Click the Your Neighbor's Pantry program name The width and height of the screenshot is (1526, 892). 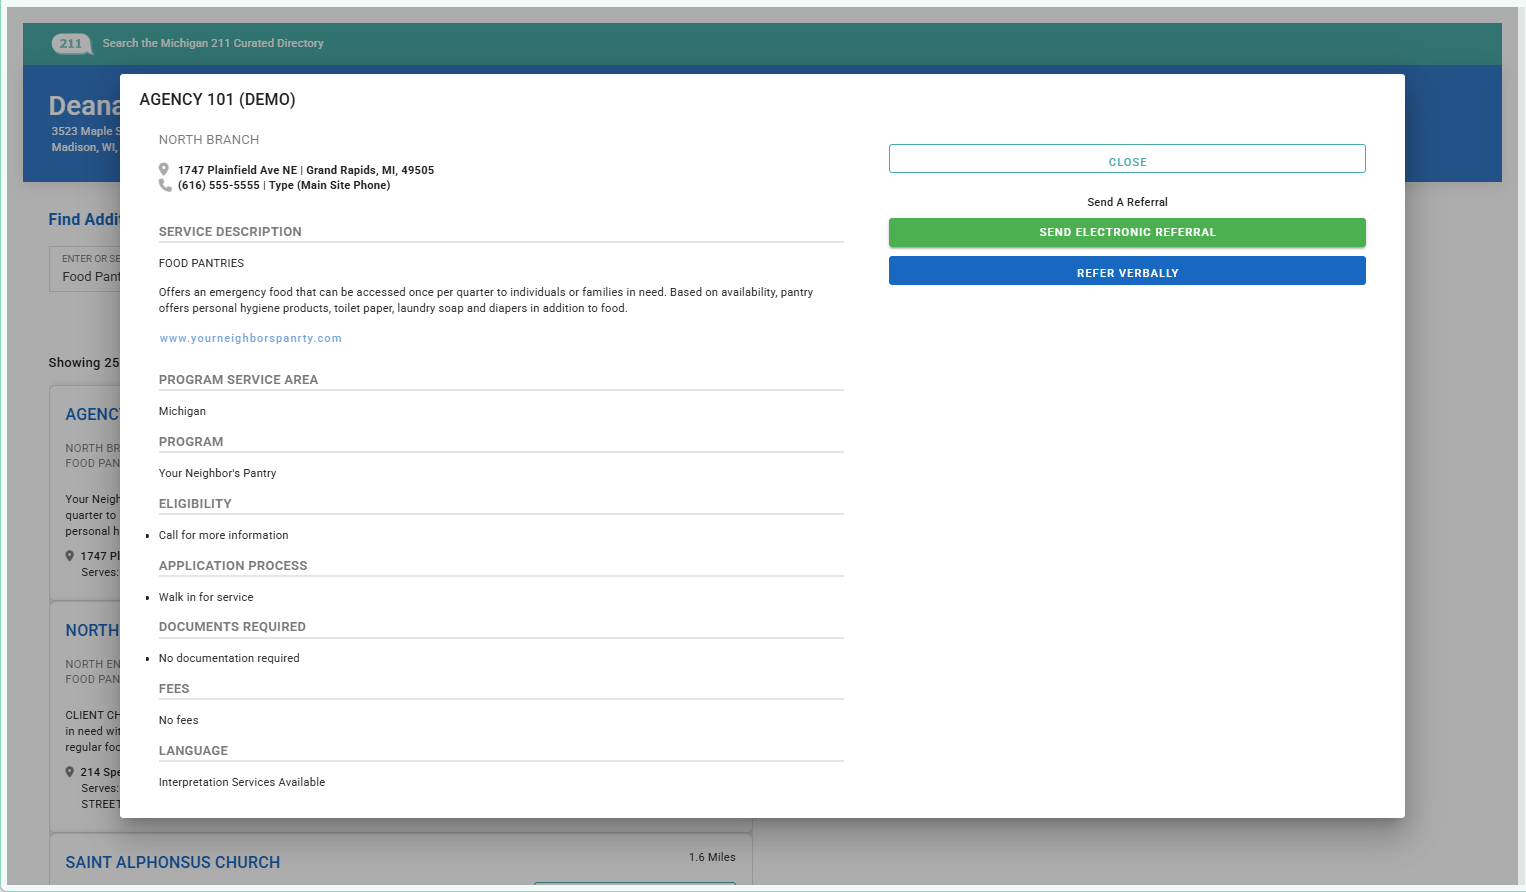pos(217,474)
